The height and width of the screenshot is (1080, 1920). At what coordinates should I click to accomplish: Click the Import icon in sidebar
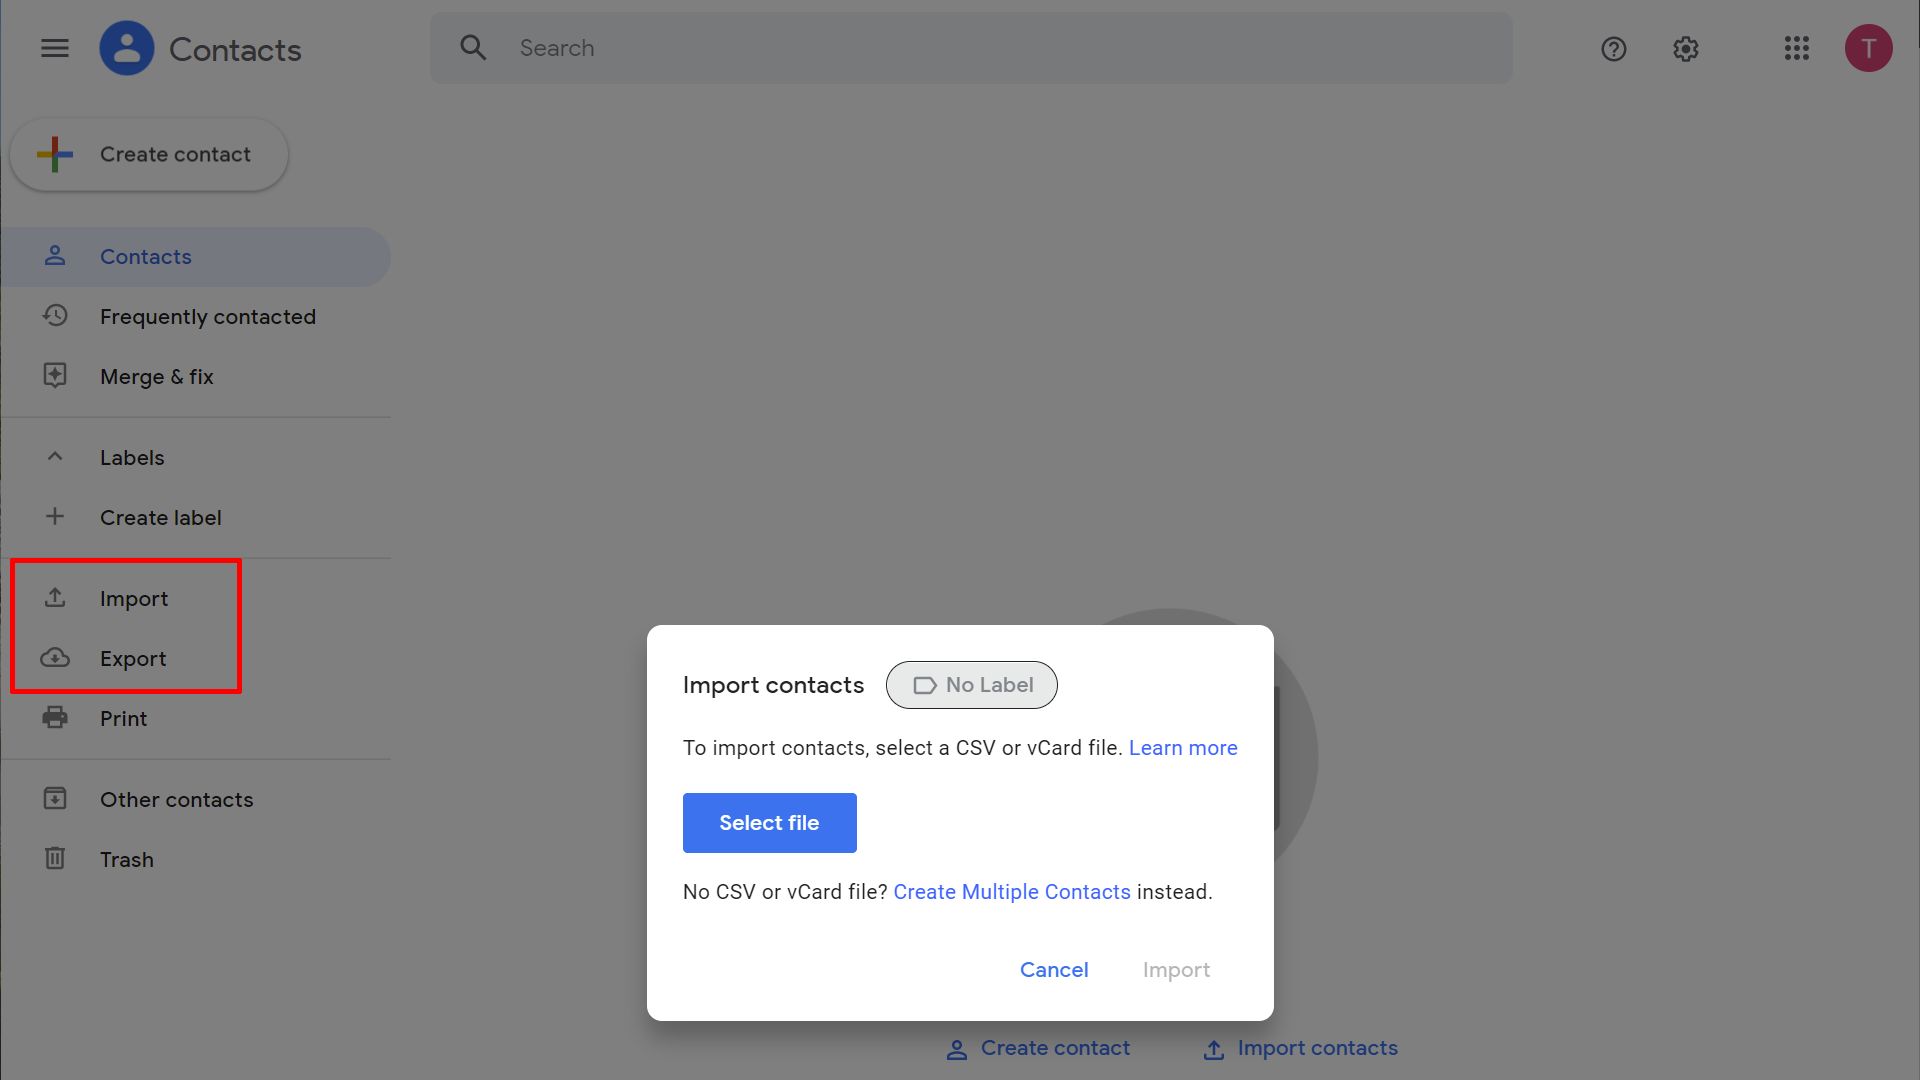54,597
